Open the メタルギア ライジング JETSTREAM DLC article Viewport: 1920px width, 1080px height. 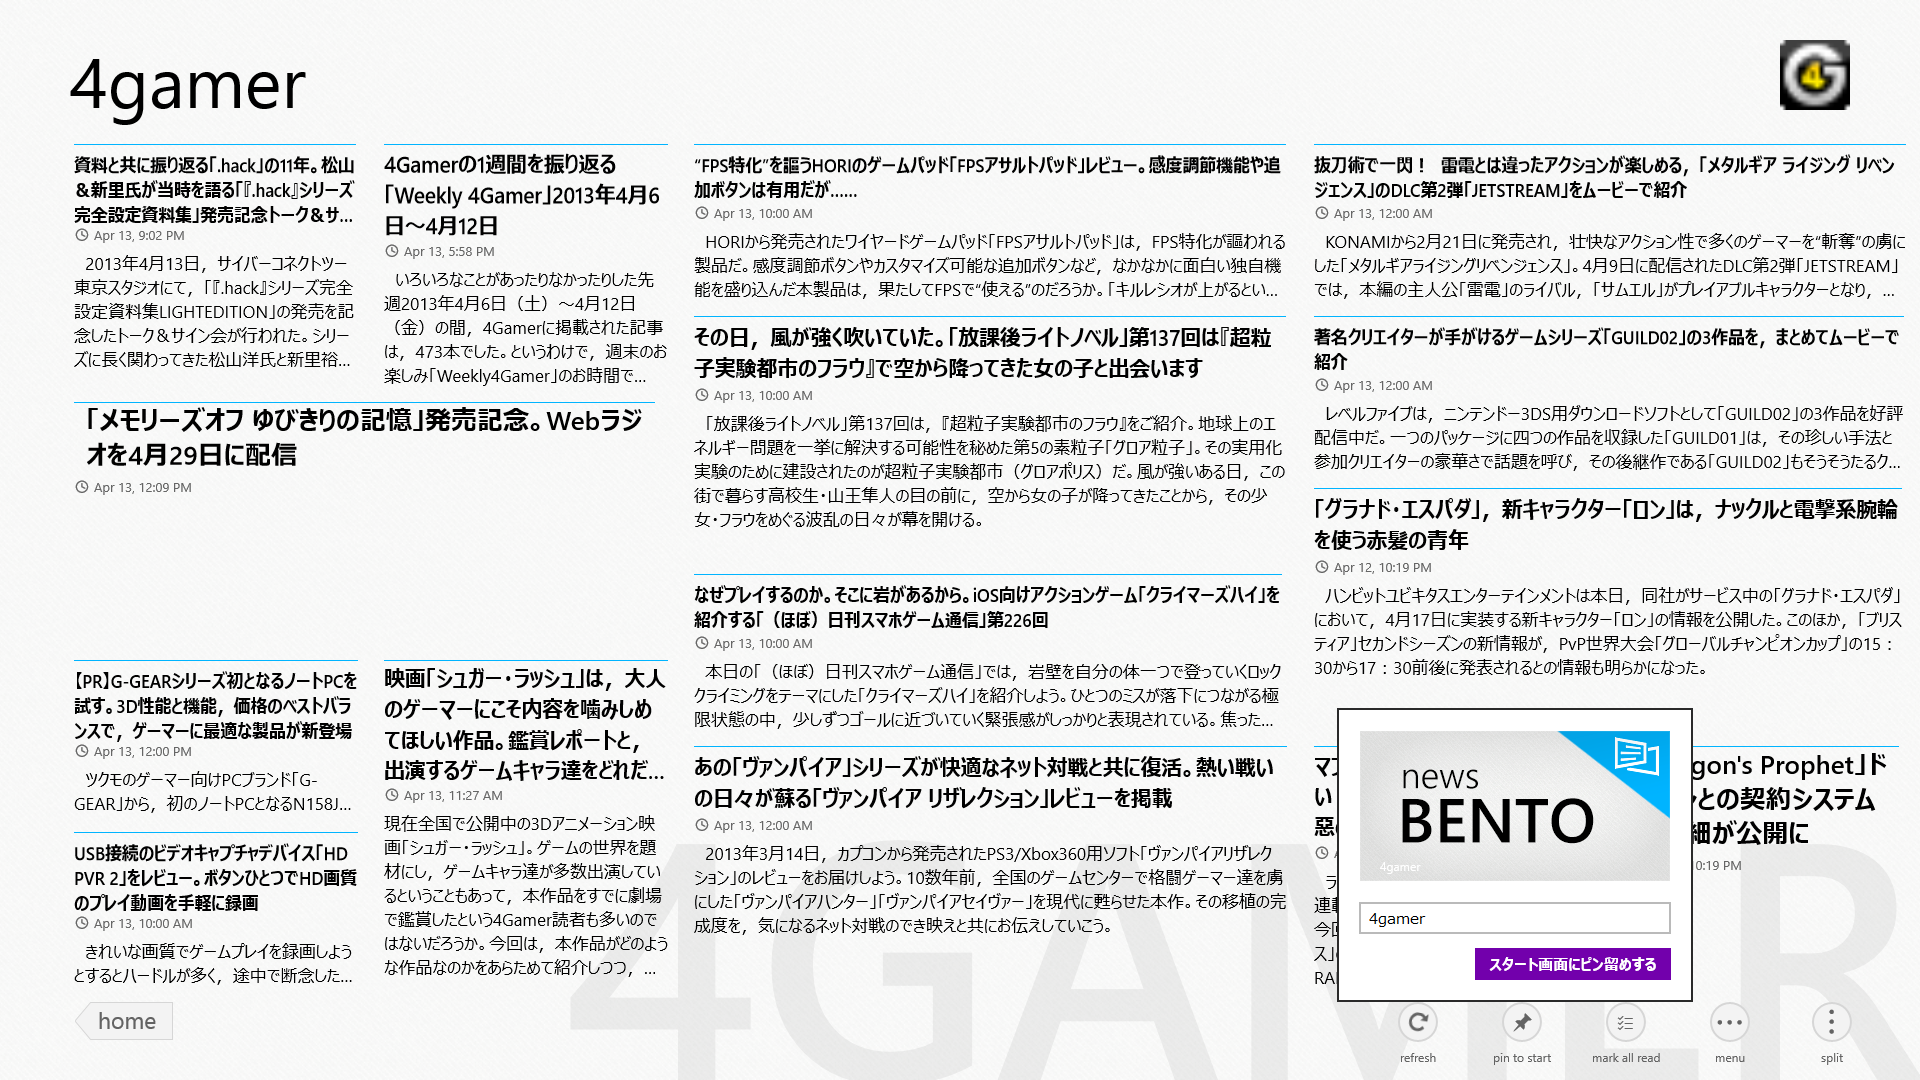1604,177
